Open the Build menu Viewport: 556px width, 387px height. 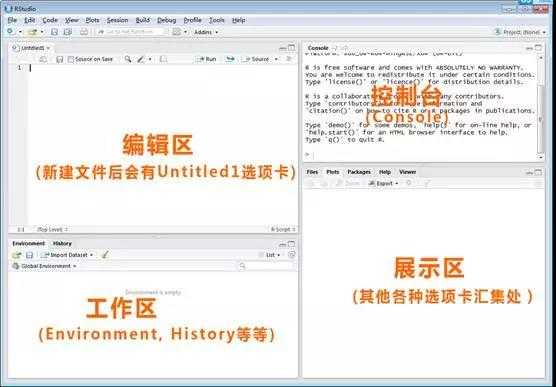[x=143, y=20]
